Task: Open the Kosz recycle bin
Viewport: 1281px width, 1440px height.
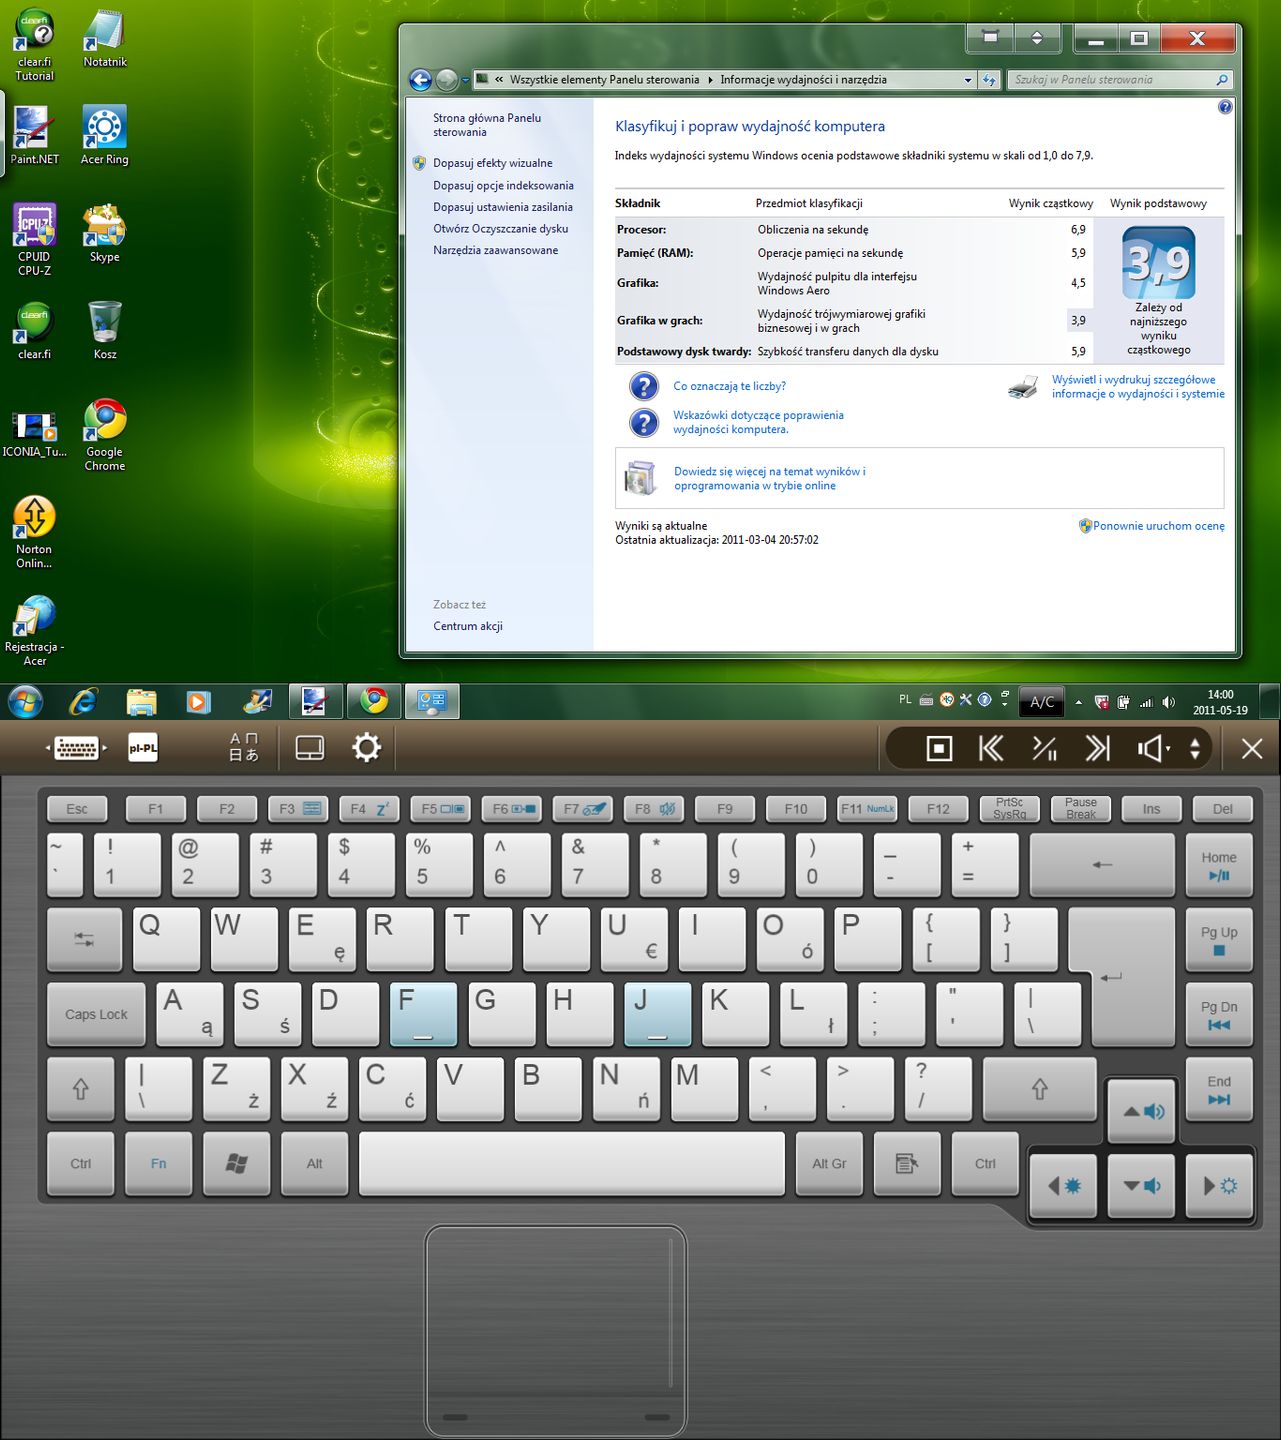Action: click(x=105, y=331)
